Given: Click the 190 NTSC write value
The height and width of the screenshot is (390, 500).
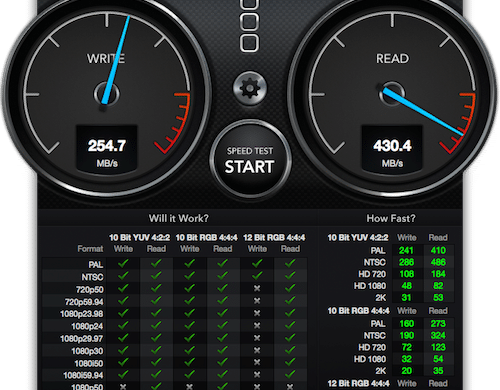Looking at the screenshot, I should point(406,335).
